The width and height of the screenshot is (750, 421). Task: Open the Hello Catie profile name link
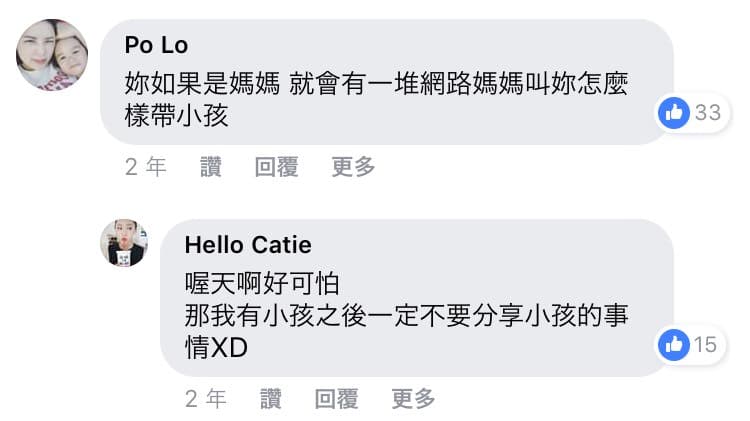click(248, 245)
